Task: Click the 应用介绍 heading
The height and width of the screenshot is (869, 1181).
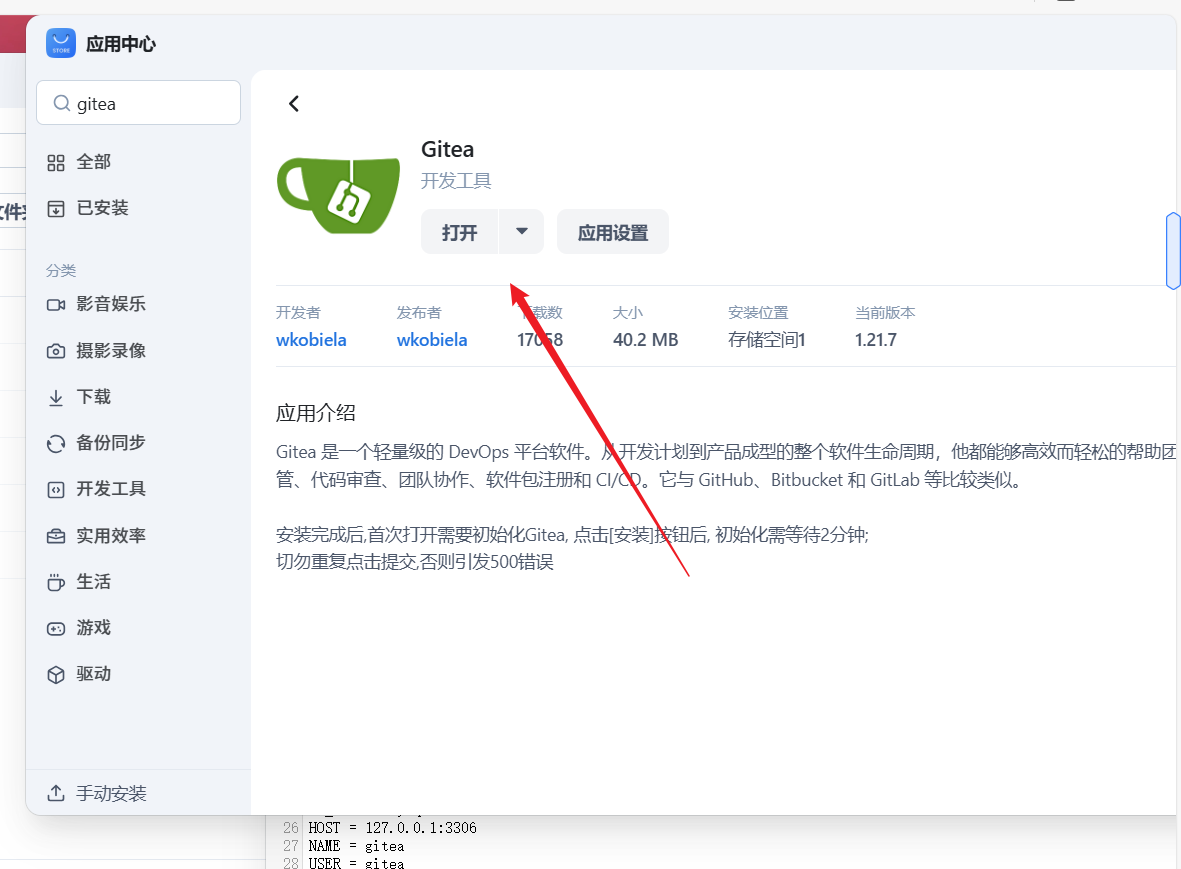Action: click(316, 413)
